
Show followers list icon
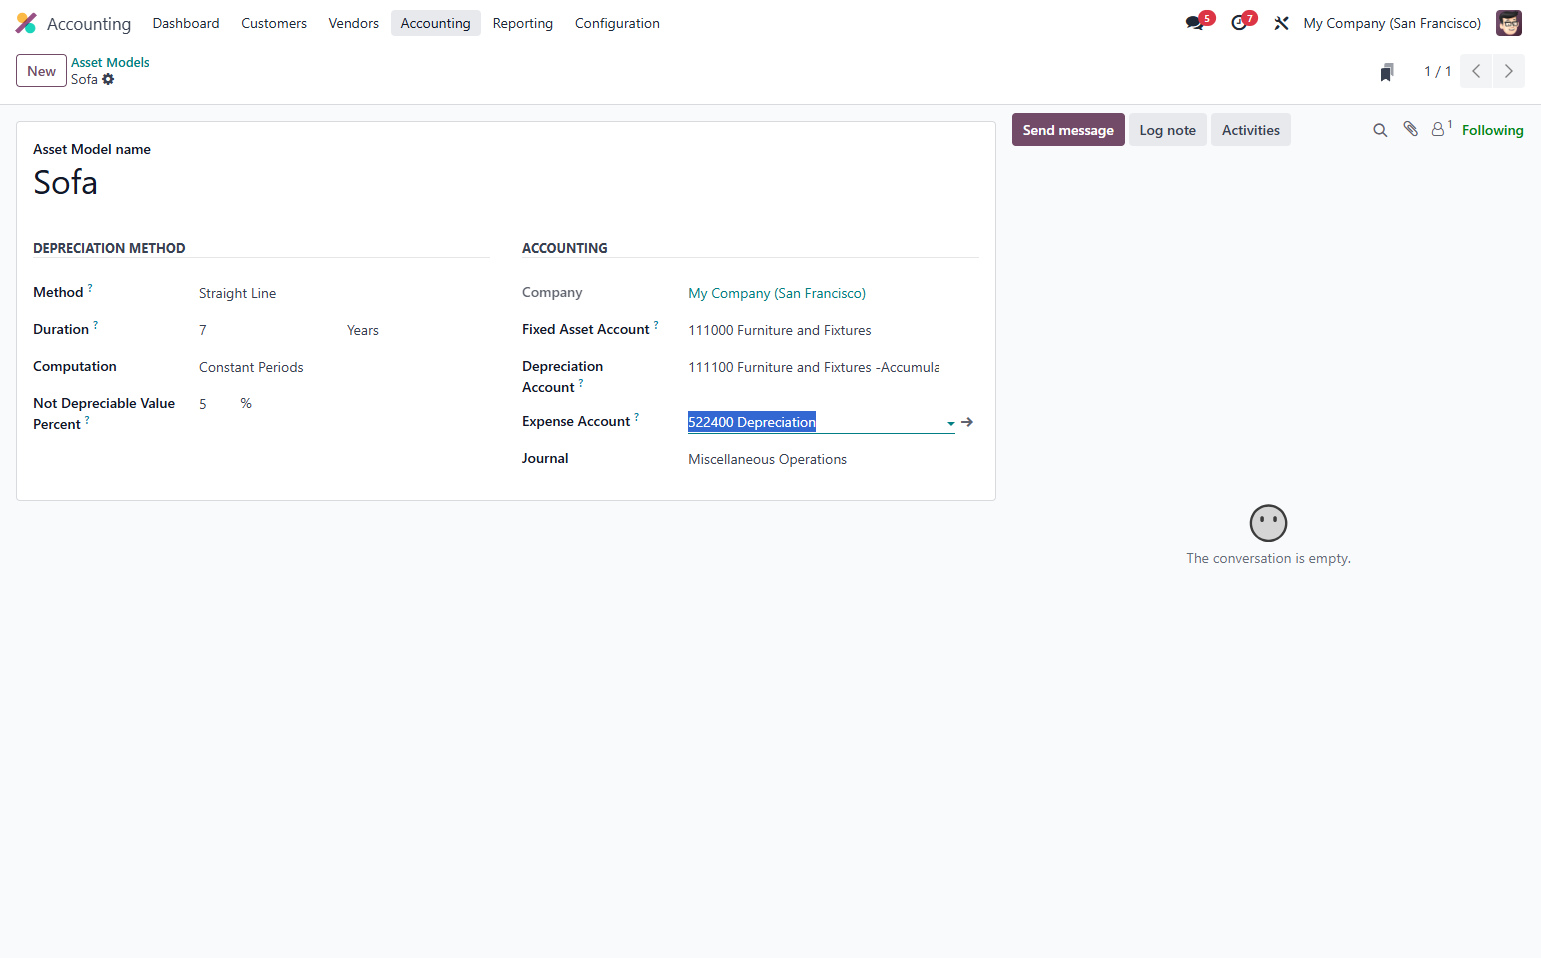pos(1440,129)
